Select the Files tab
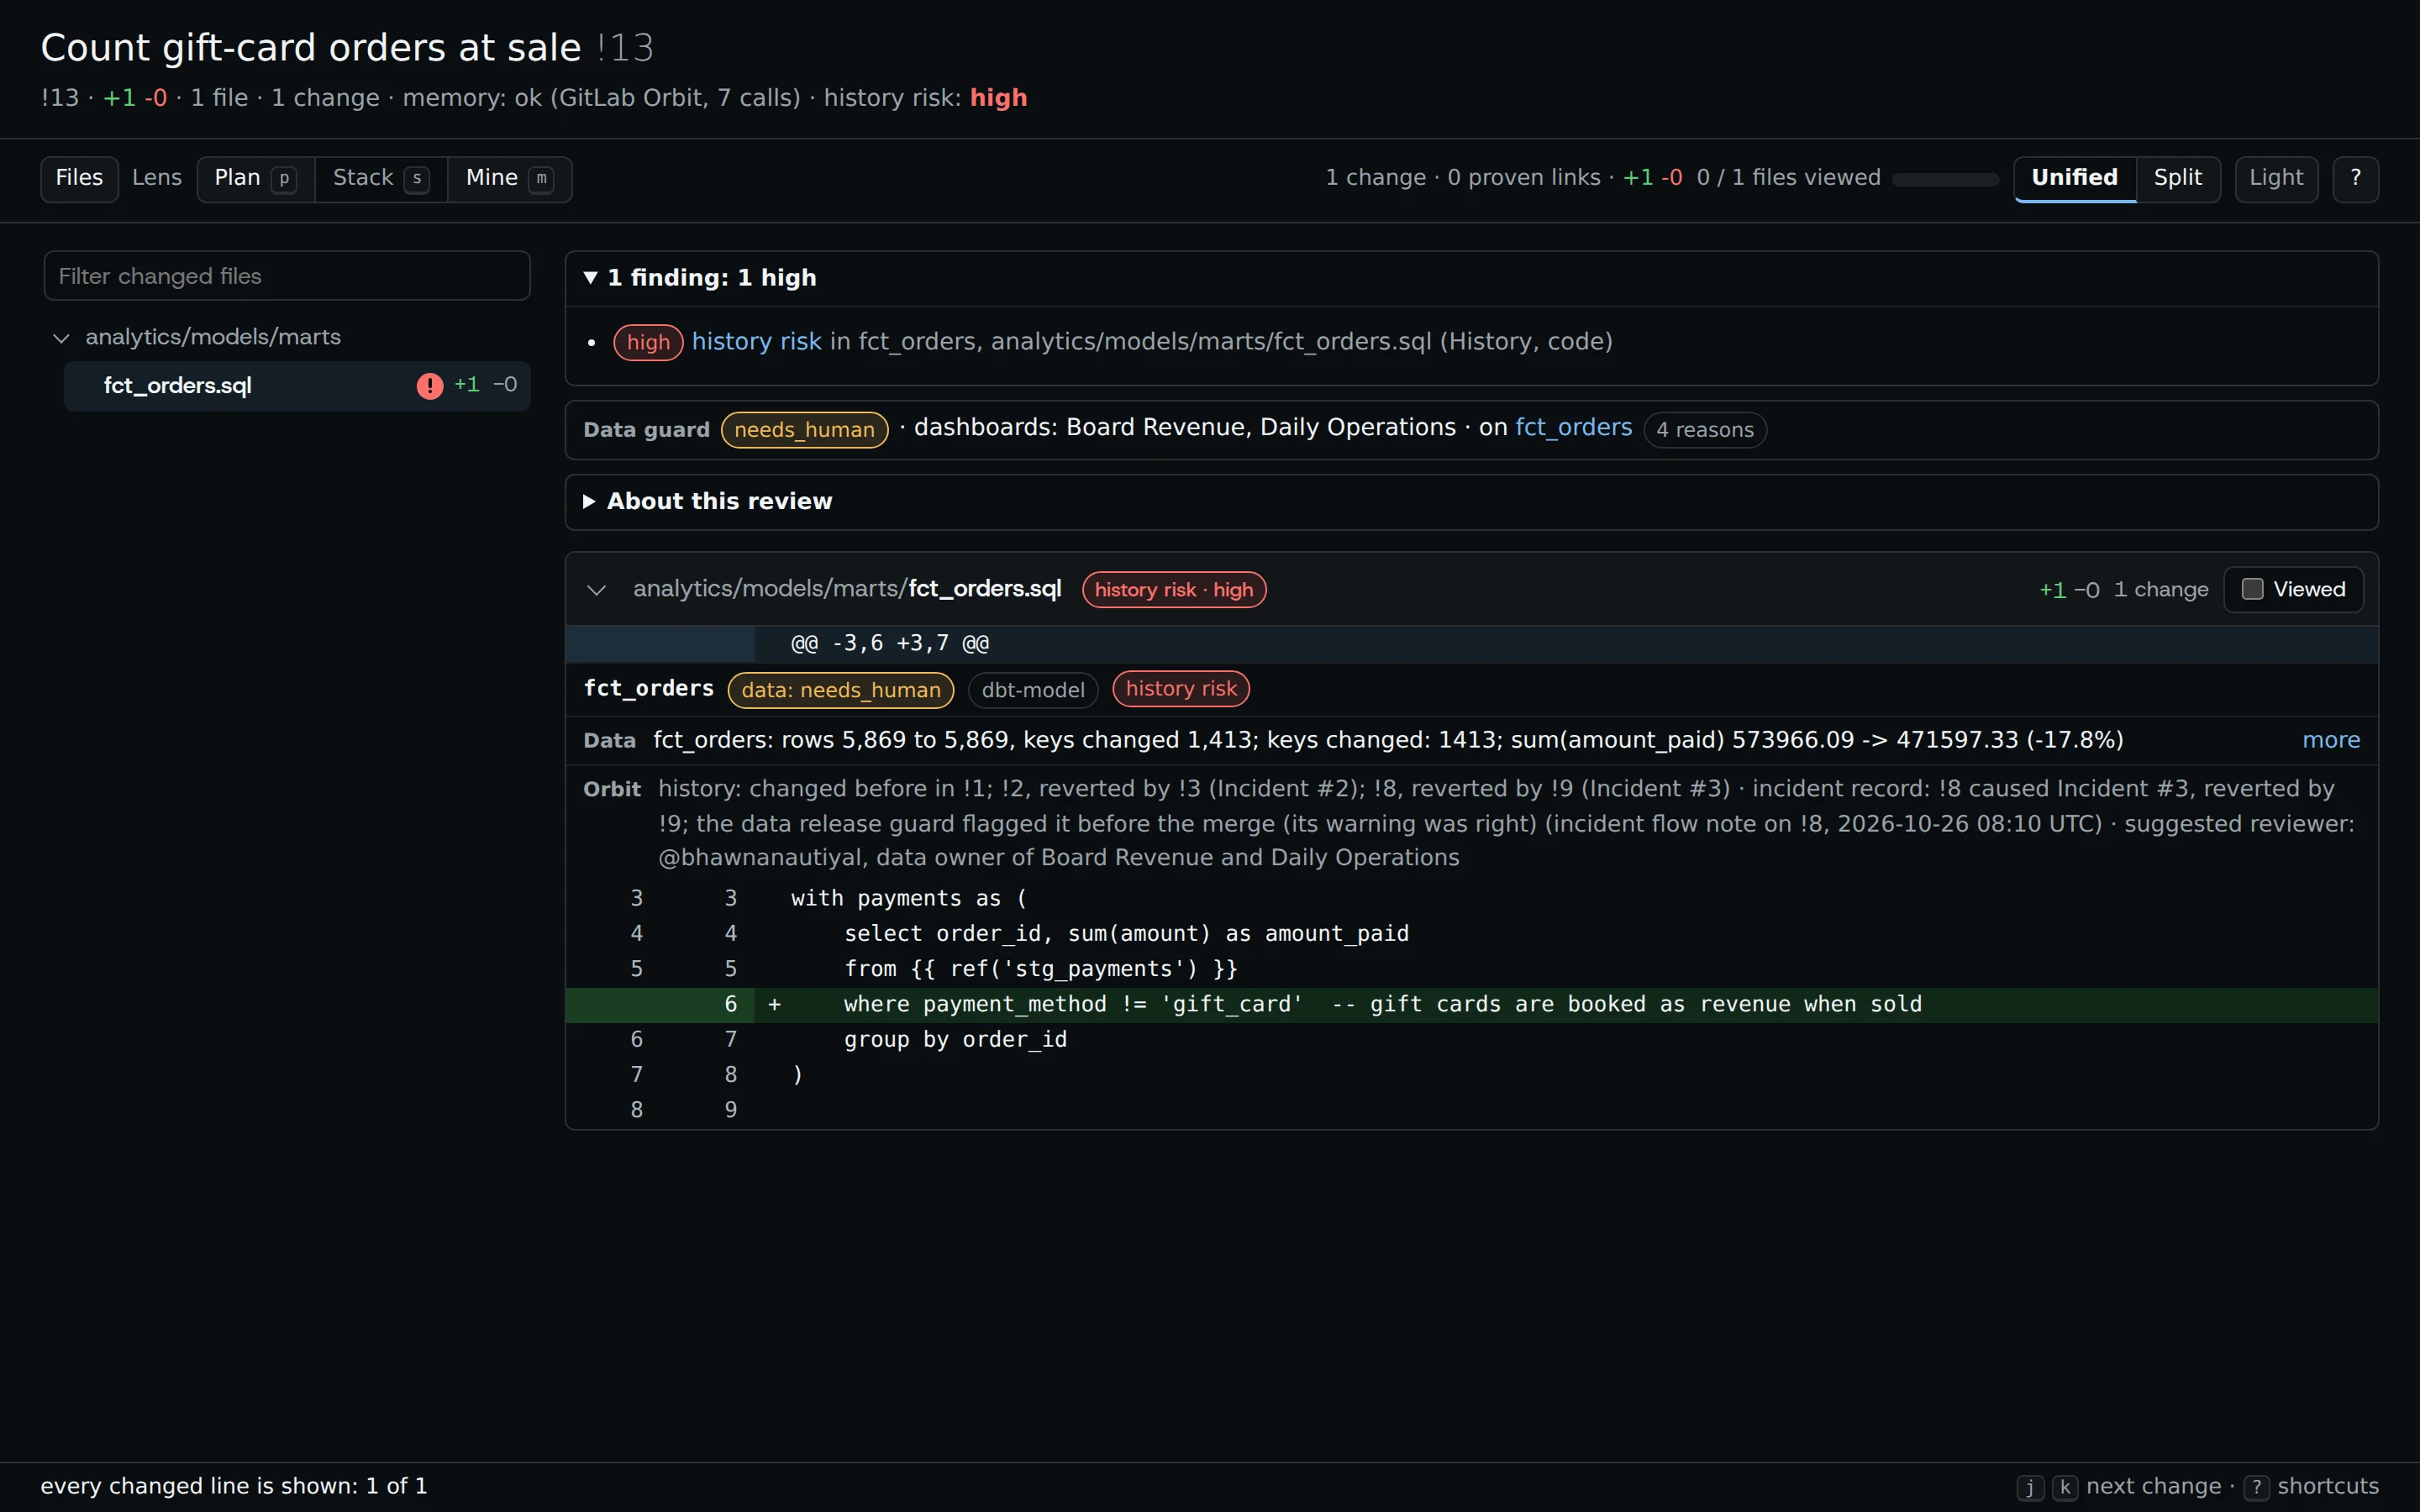2420x1512 pixels. pyautogui.click(x=79, y=179)
